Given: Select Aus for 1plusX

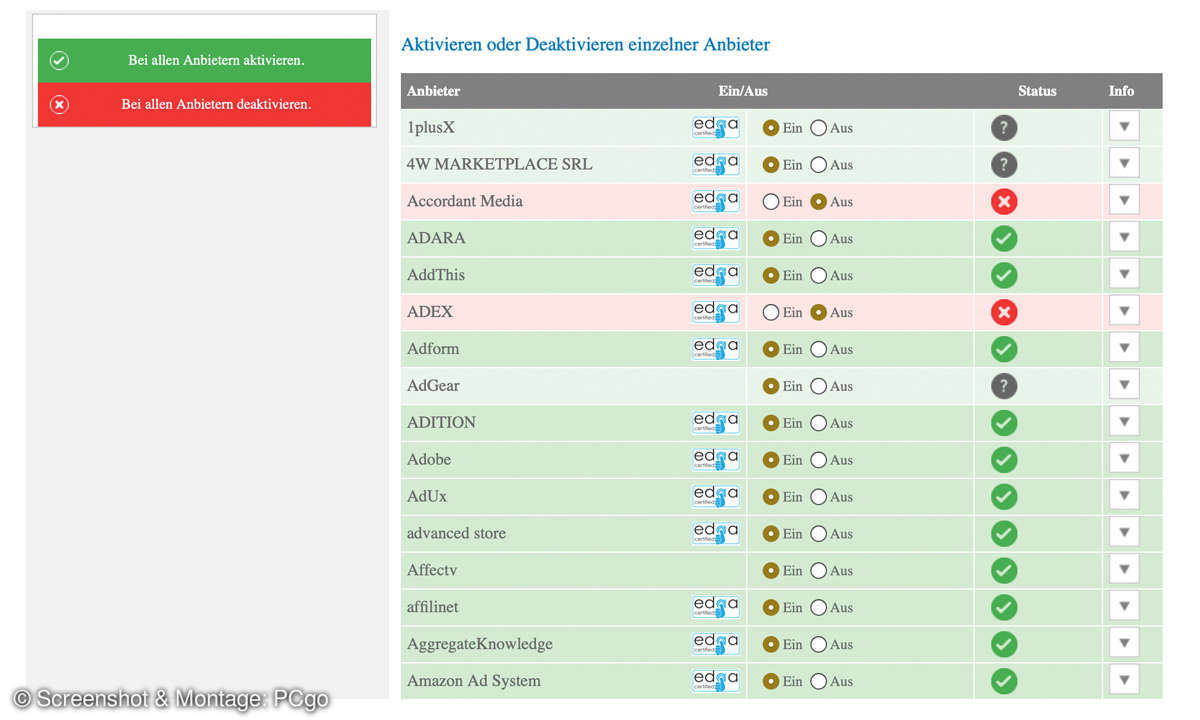Looking at the screenshot, I should (x=819, y=128).
